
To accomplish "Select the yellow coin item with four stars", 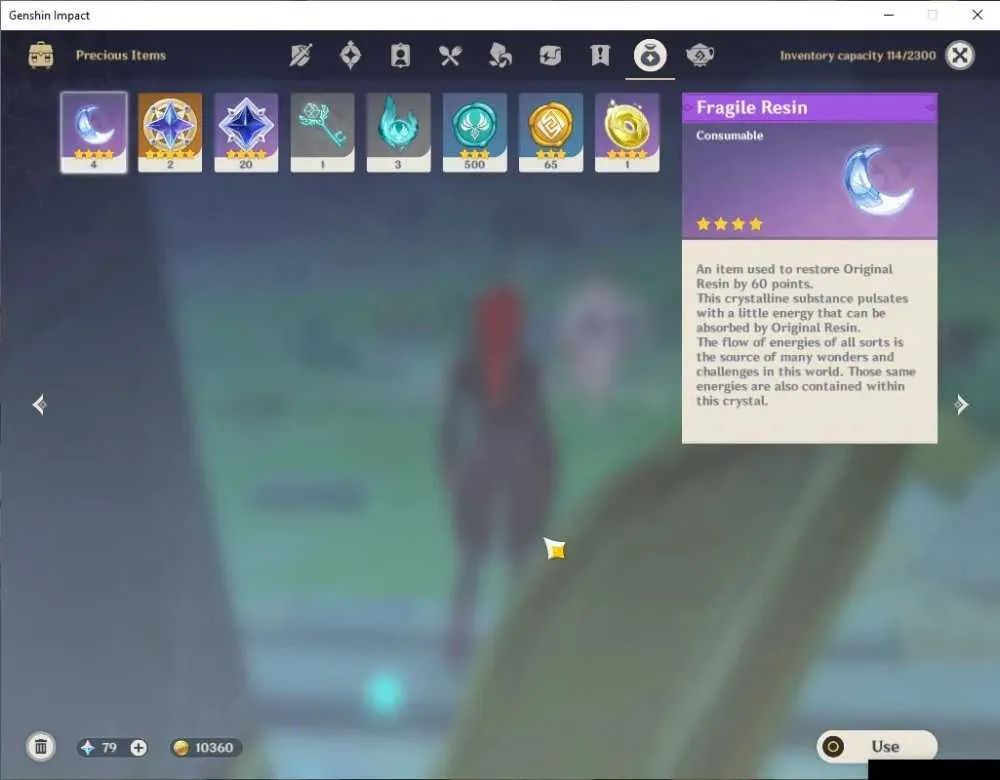I will coord(627,132).
